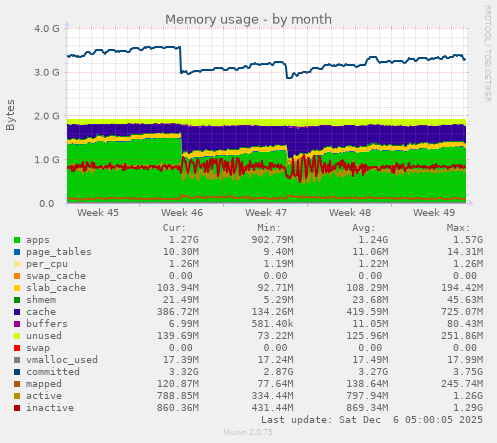Click the slab_cache yellow legend swatch
The height and width of the screenshot is (443, 497).
click(x=17, y=288)
